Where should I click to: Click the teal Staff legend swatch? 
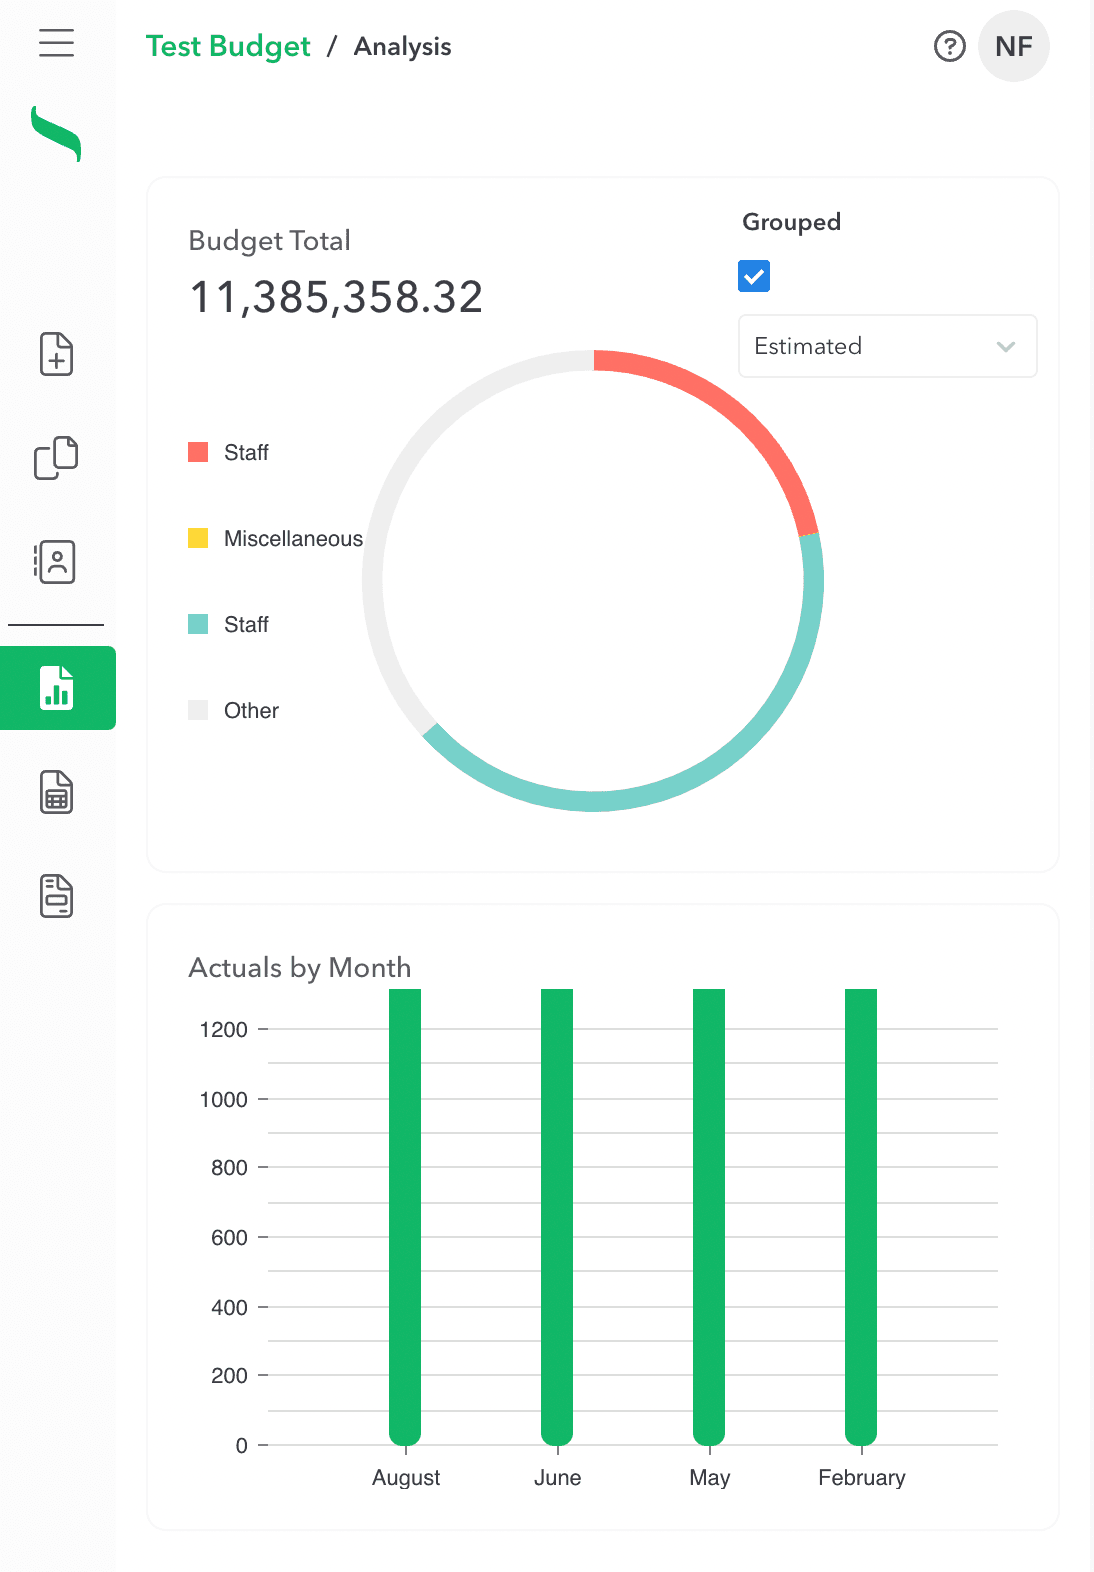pyautogui.click(x=198, y=624)
